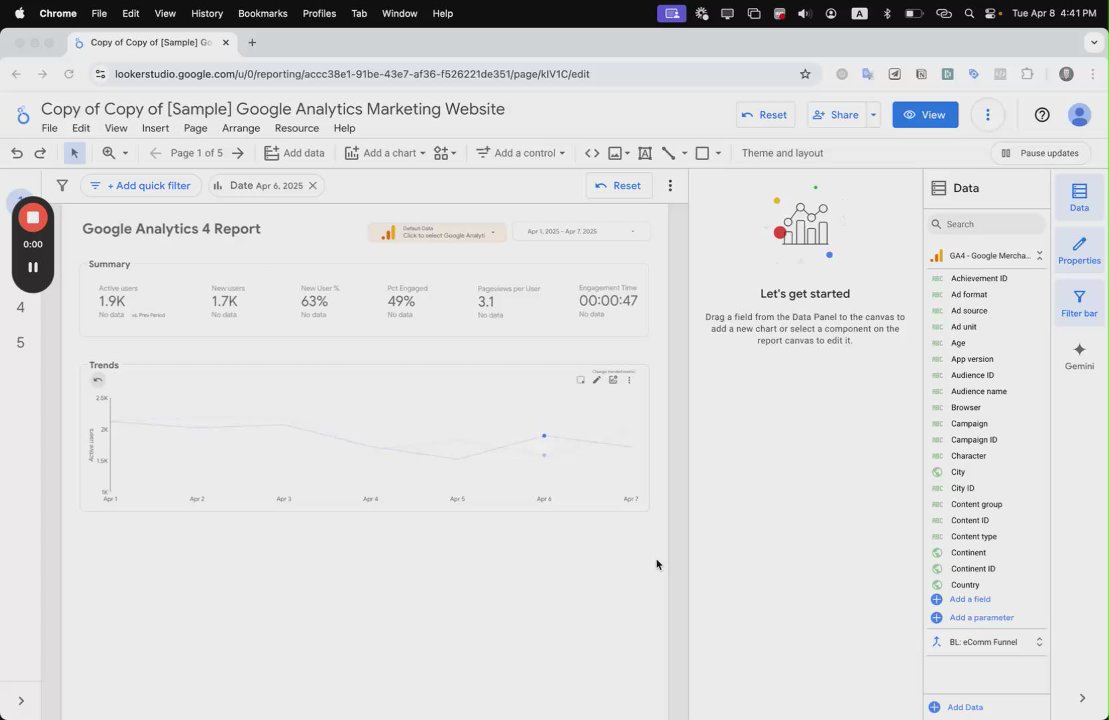Pause the screen recording
Screen dimensions: 1109x720
coord(33,267)
